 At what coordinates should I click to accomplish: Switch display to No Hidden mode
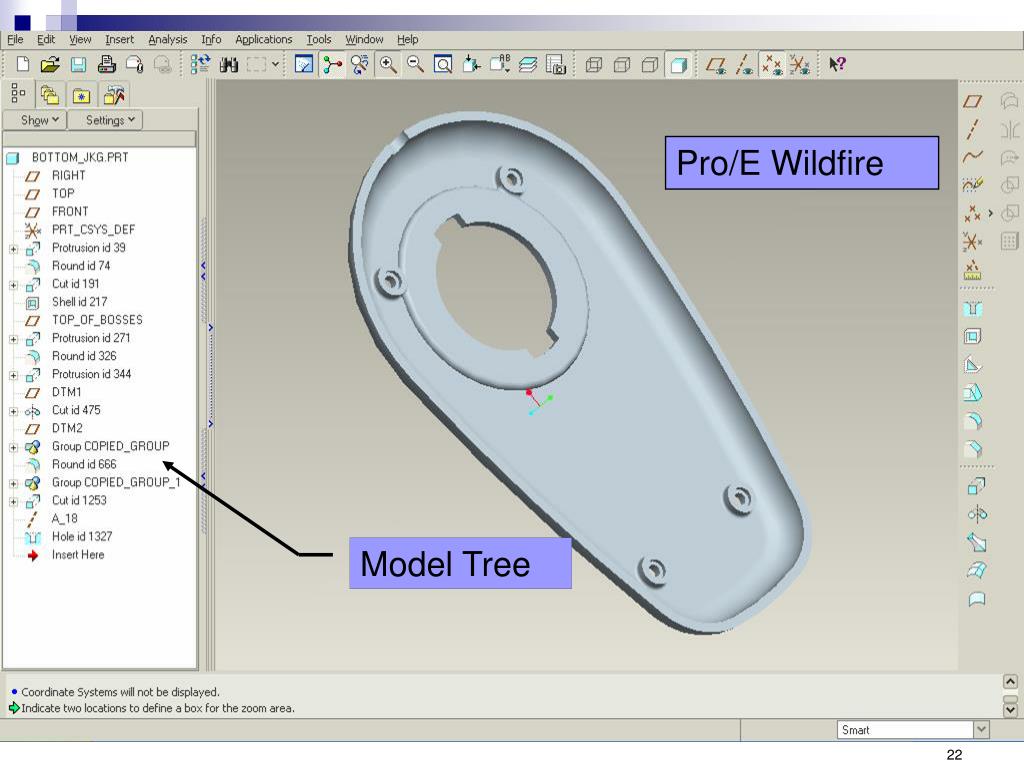point(650,64)
